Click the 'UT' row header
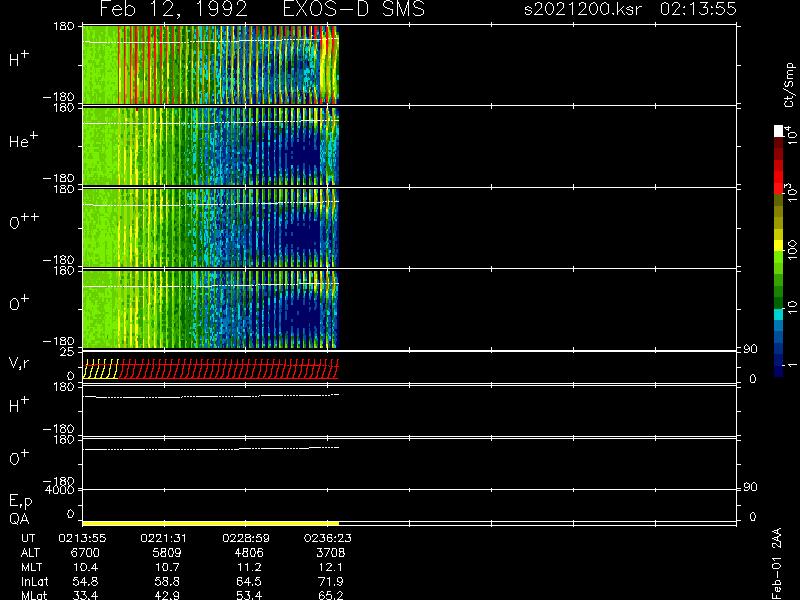This screenshot has height=600, width=800. pyautogui.click(x=29, y=538)
